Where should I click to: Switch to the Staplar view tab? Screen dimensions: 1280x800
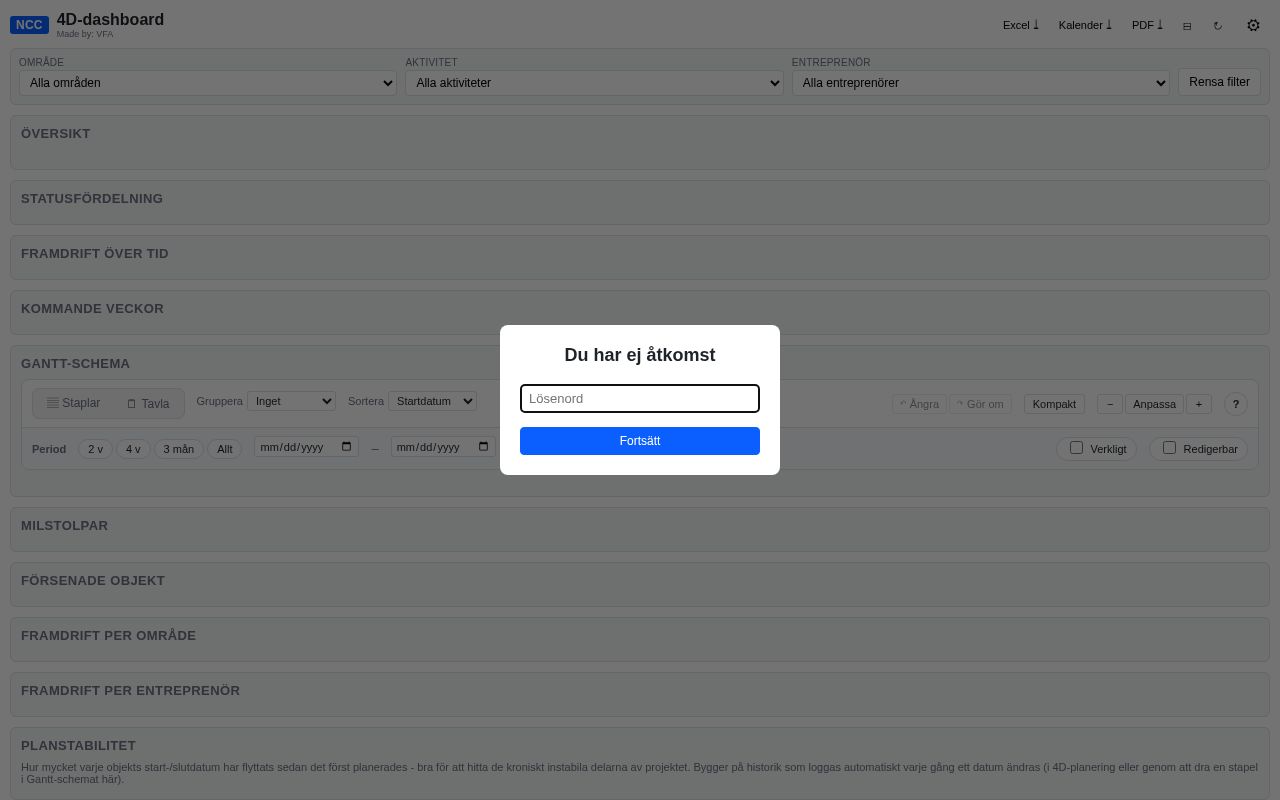coord(73,403)
